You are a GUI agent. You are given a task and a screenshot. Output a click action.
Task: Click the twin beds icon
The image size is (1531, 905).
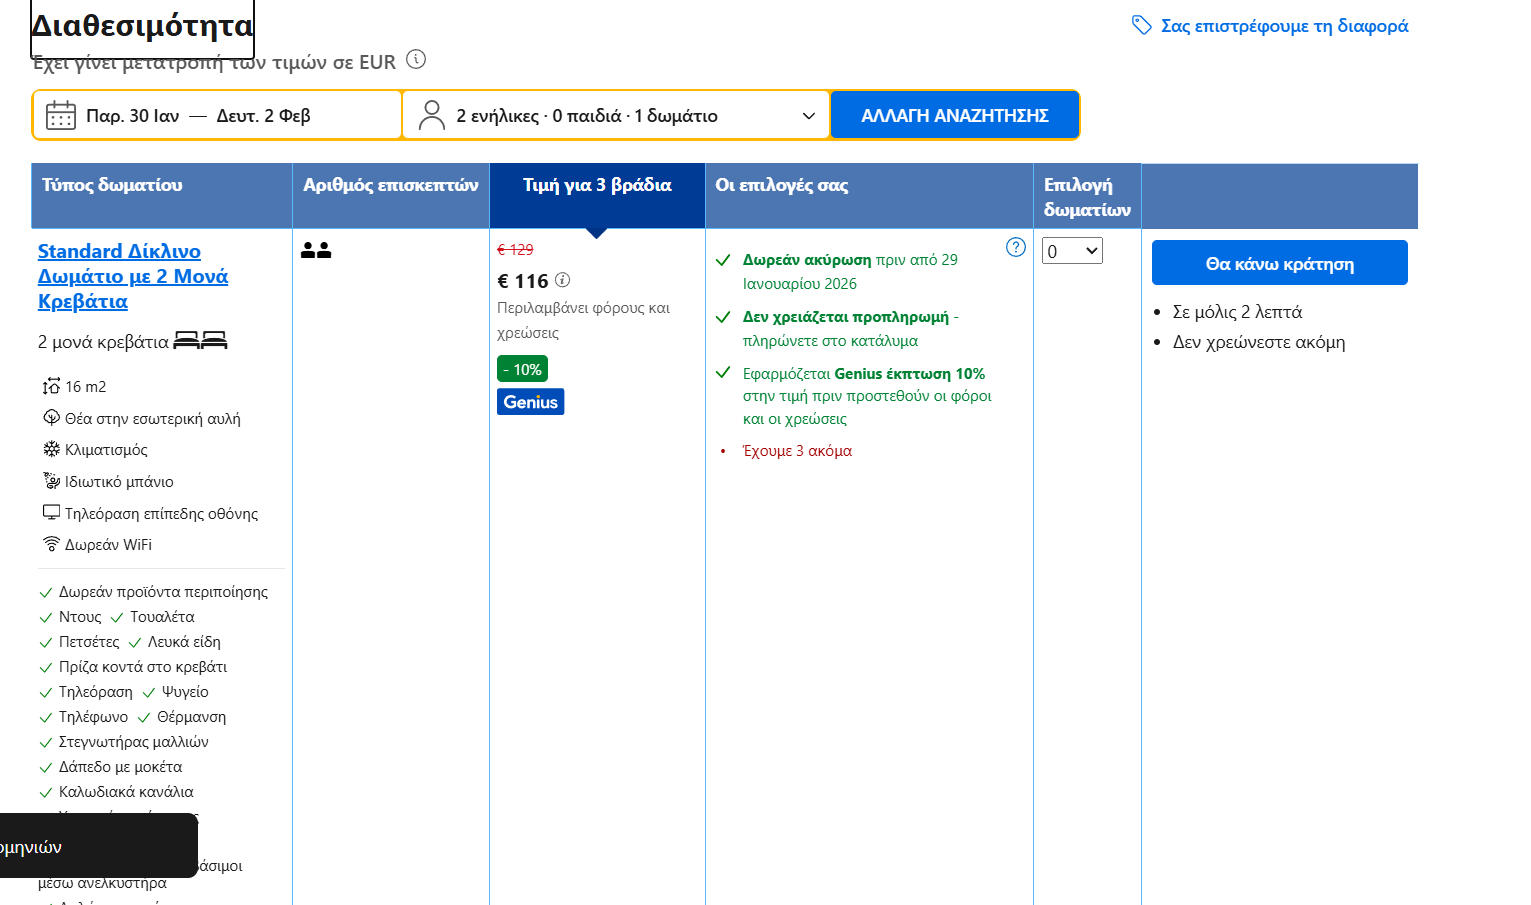200,341
